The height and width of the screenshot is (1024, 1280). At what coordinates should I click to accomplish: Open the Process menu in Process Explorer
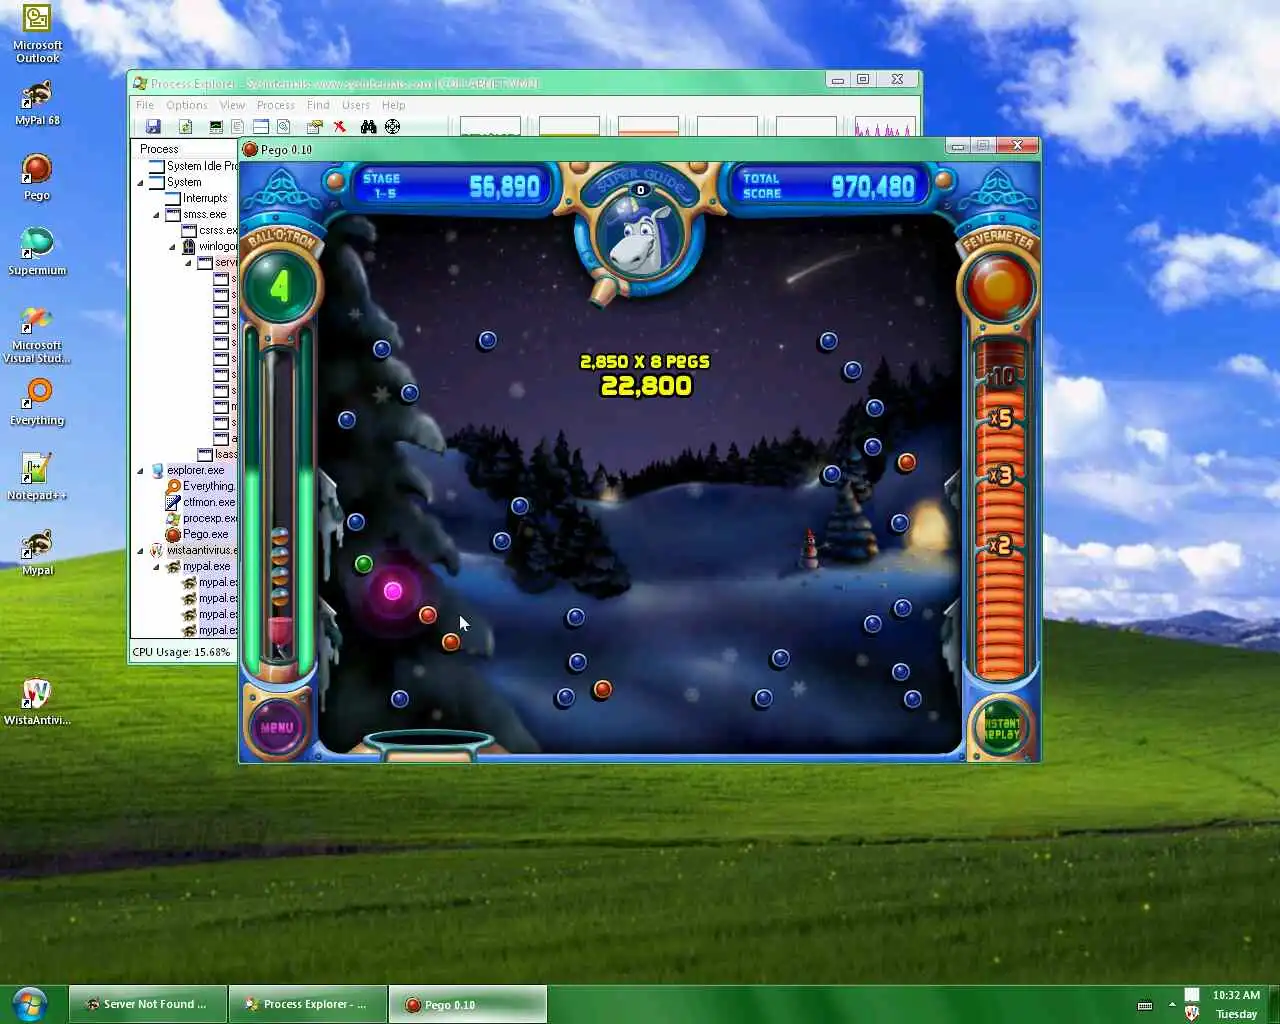click(x=276, y=105)
